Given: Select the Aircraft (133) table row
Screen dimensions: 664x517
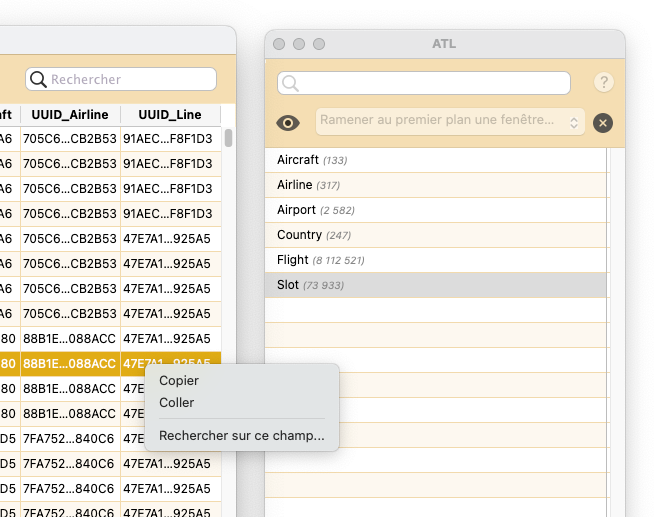Looking at the screenshot, I should pyautogui.click(x=437, y=160).
